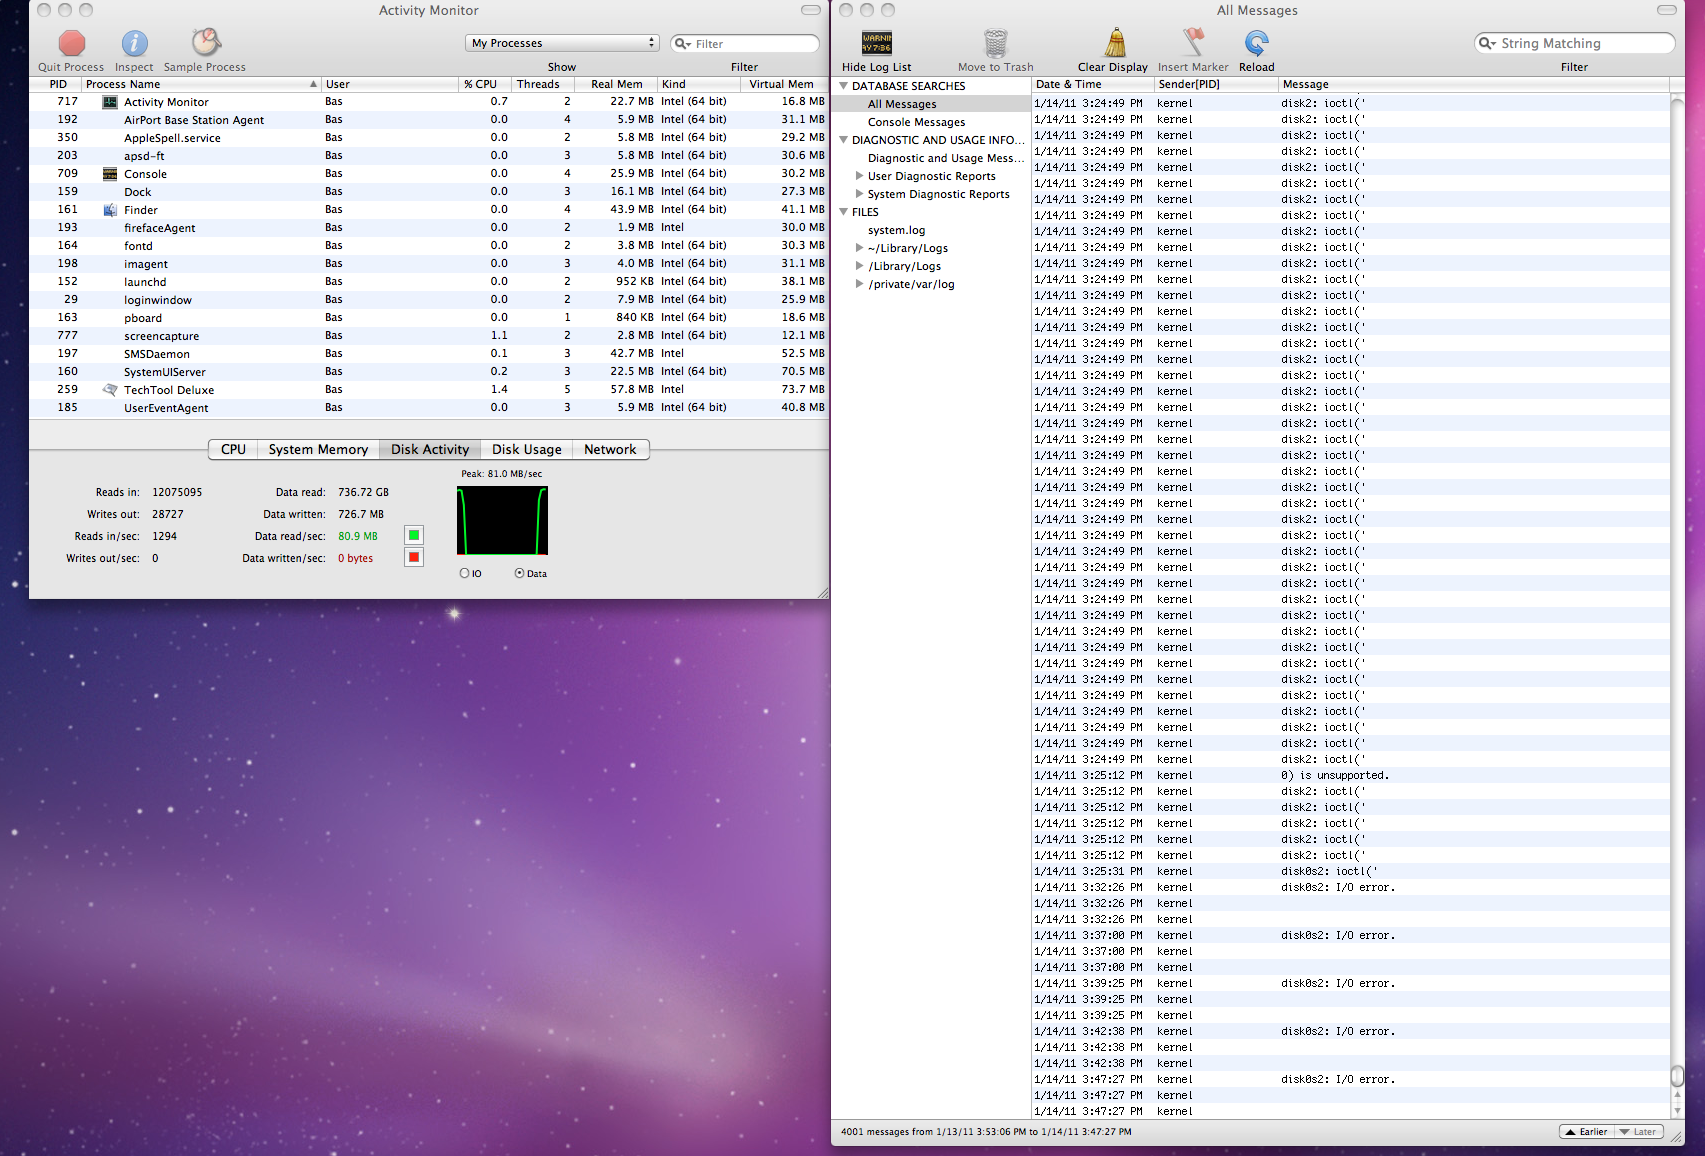Expand the ~/Library/Logs folder
This screenshot has height=1156, width=1705.
[859, 248]
